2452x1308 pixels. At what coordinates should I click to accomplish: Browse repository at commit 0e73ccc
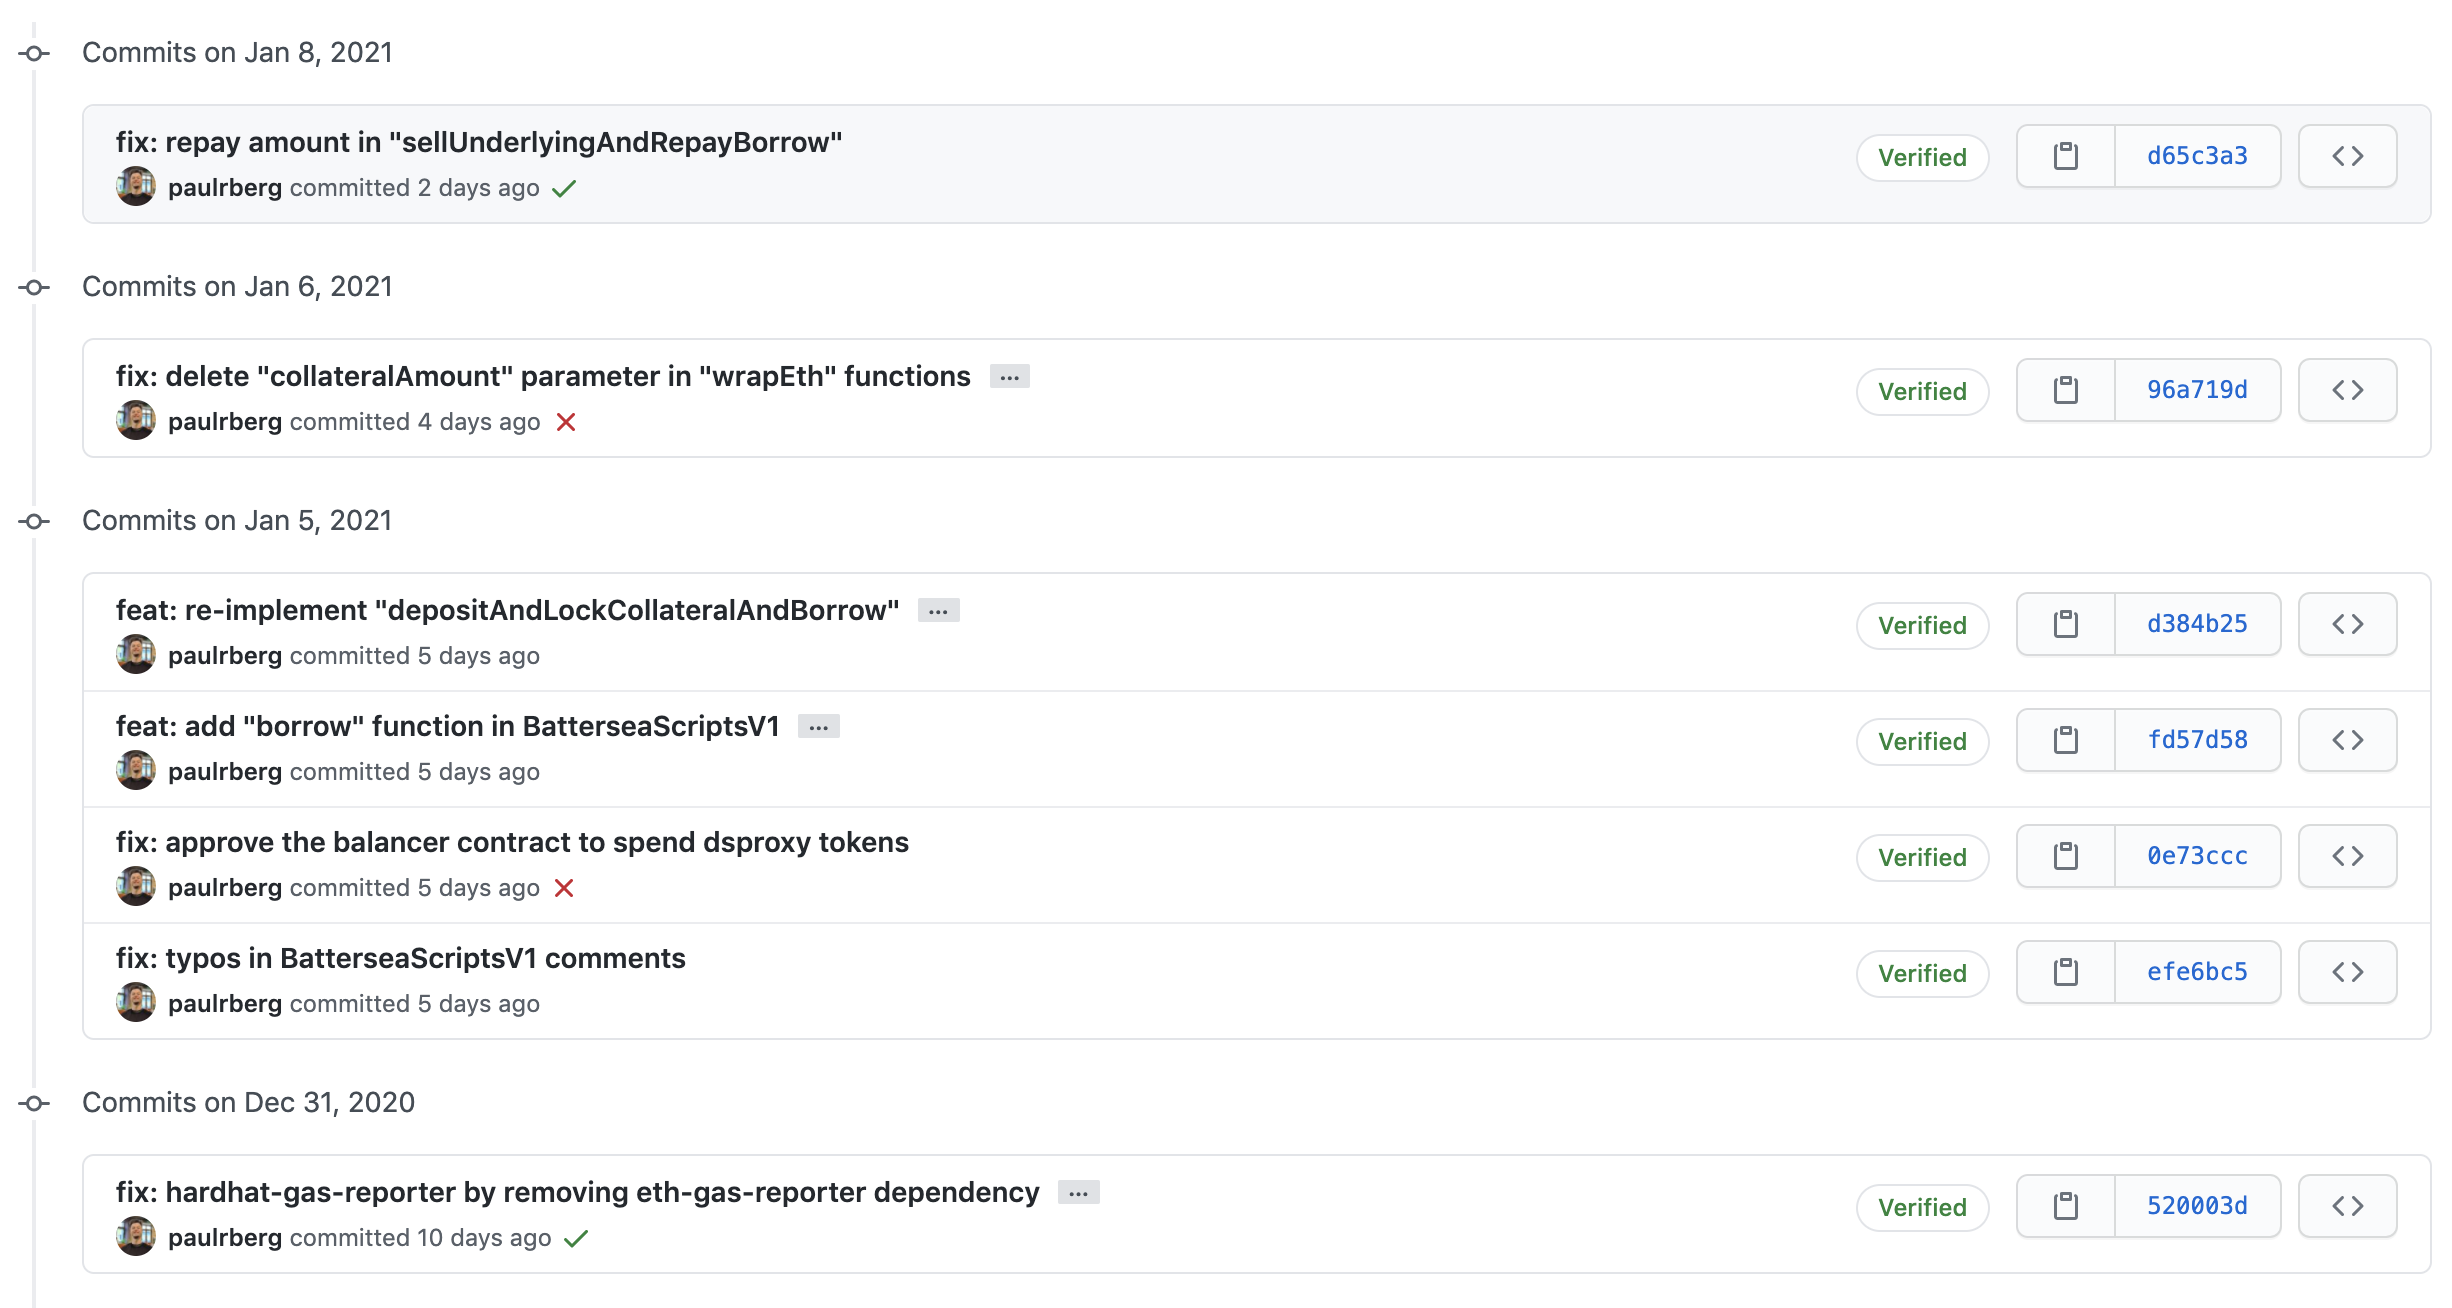(x=2347, y=856)
